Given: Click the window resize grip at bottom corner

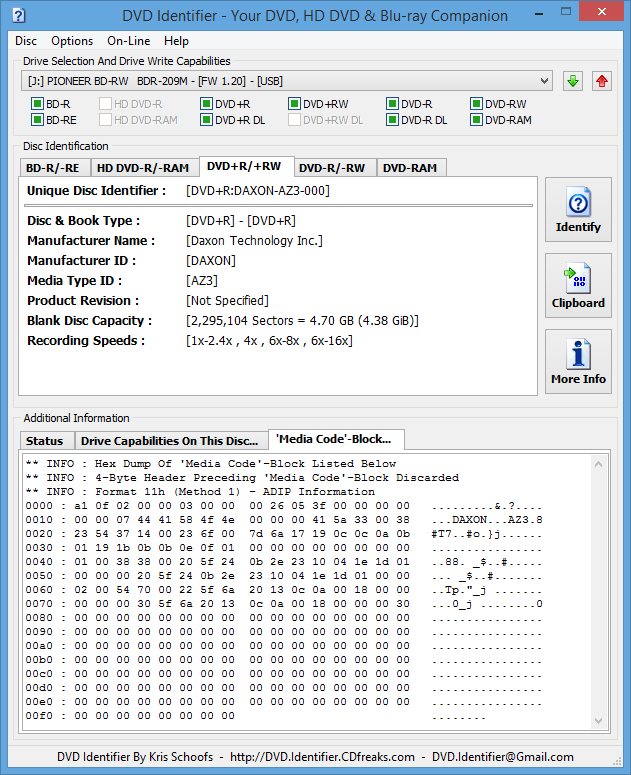Looking at the screenshot, I should click(x=617, y=760).
